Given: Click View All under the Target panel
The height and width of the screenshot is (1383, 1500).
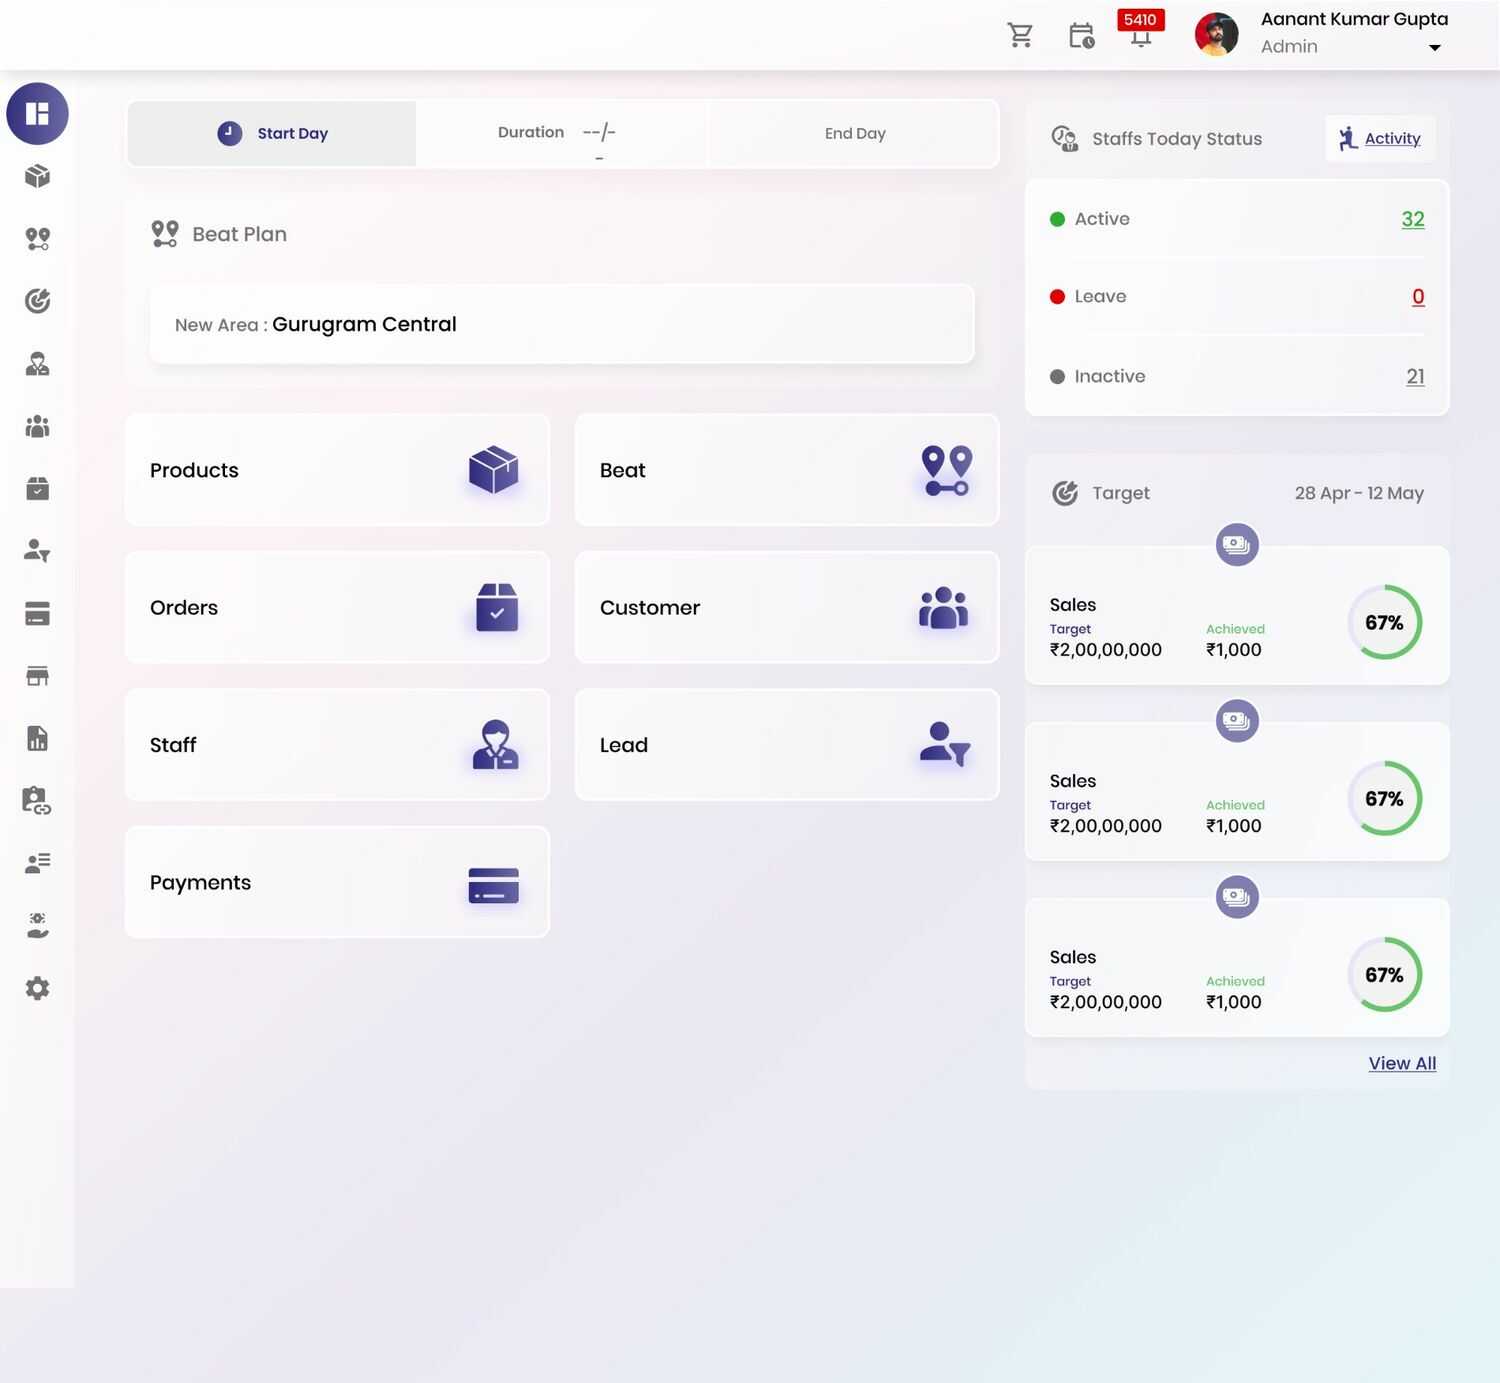Looking at the screenshot, I should (x=1402, y=1063).
